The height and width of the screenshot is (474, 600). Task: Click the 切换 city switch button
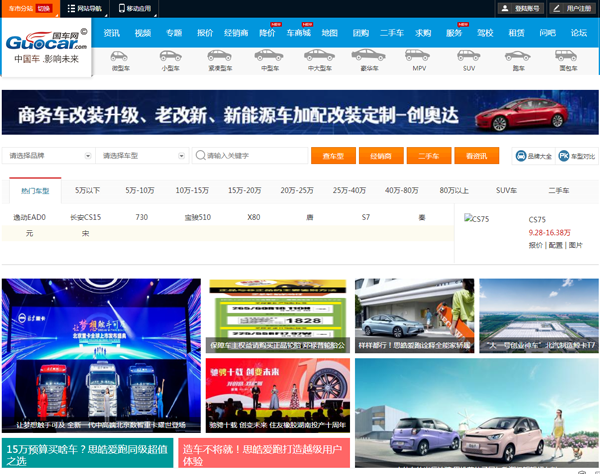pyautogui.click(x=44, y=8)
